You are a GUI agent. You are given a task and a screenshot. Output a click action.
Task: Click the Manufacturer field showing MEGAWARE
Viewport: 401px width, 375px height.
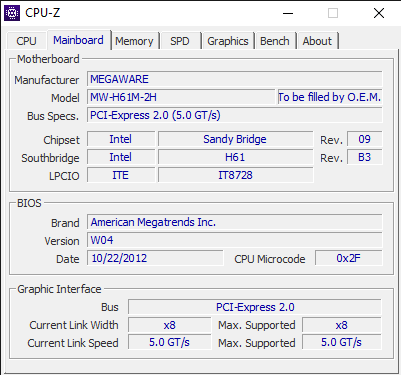click(x=235, y=79)
